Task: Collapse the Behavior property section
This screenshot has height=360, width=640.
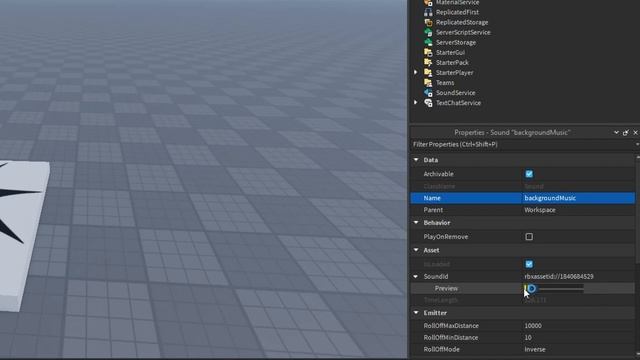Action: coord(416,222)
